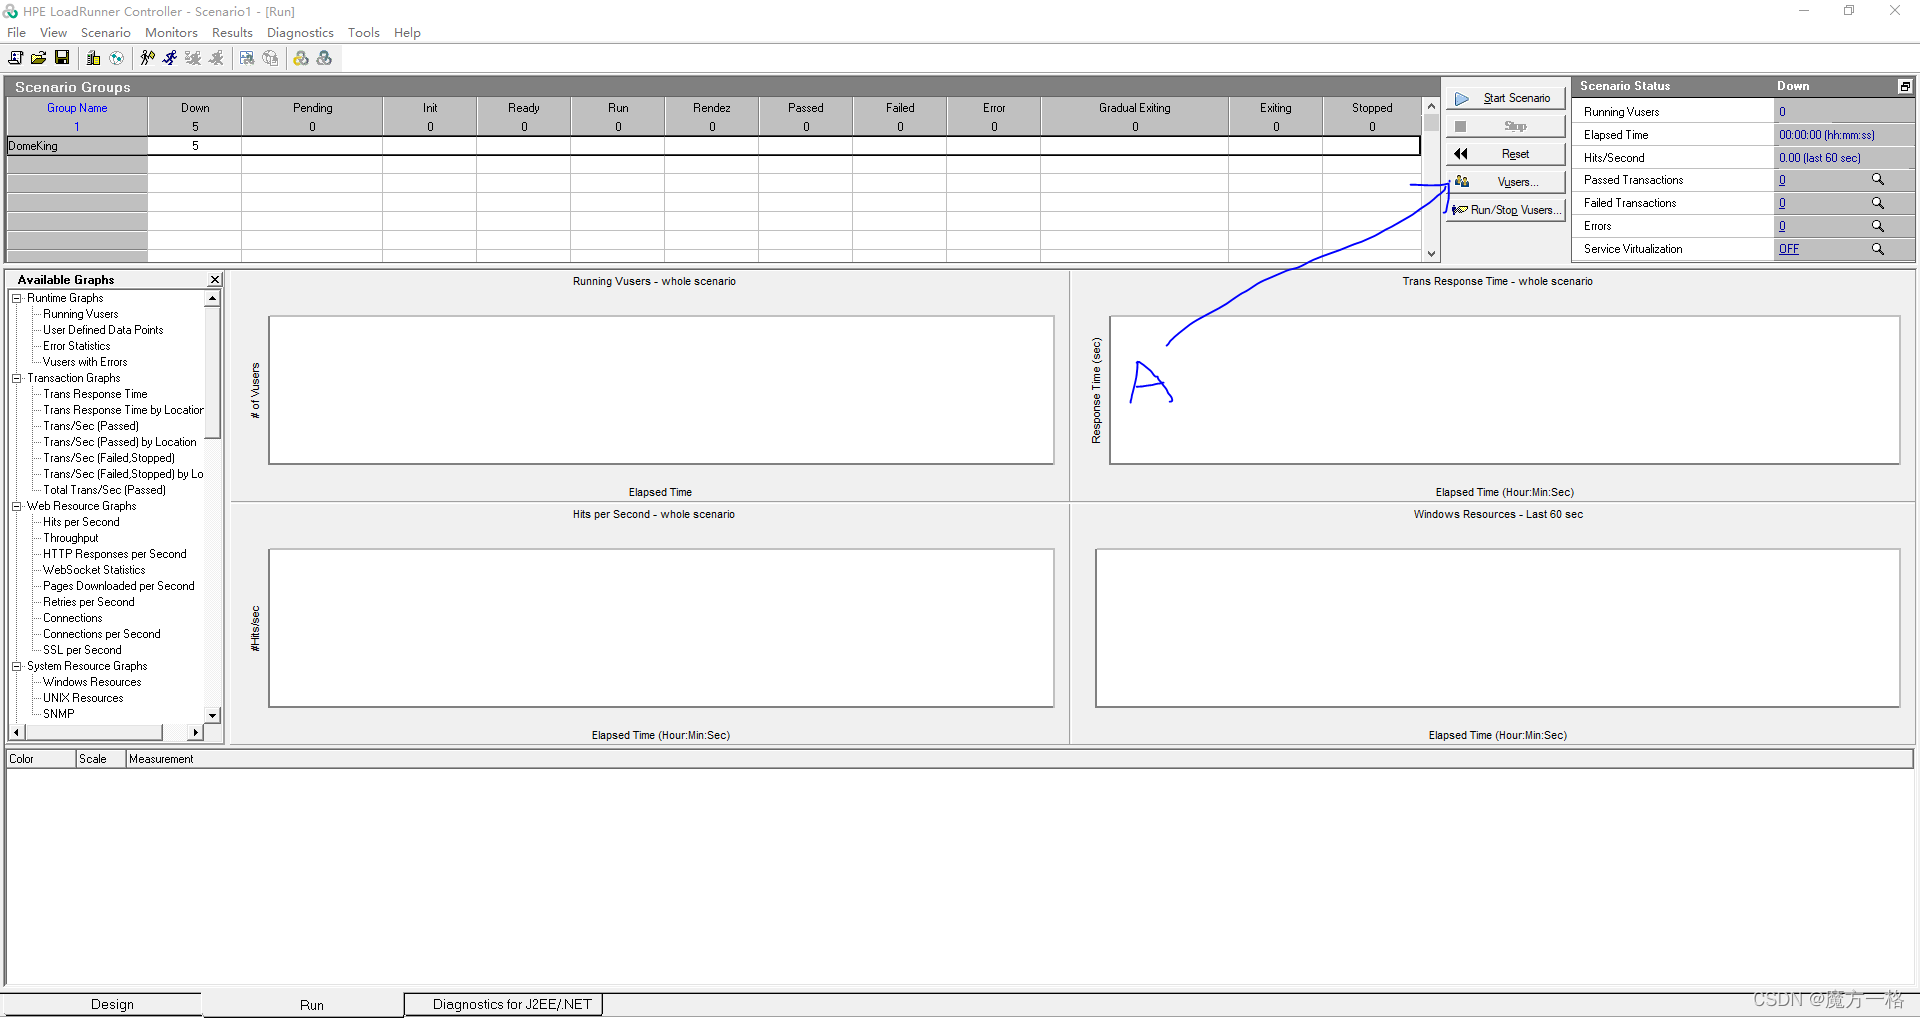Image resolution: width=1920 pixels, height=1018 pixels.
Task: Click the globe network toolbar icon
Action: tap(116, 58)
